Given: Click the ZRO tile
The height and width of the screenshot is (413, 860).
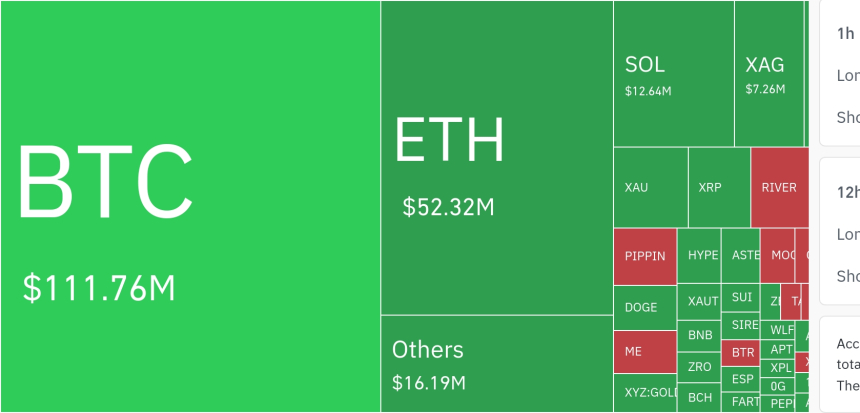Looking at the screenshot, I should [699, 367].
